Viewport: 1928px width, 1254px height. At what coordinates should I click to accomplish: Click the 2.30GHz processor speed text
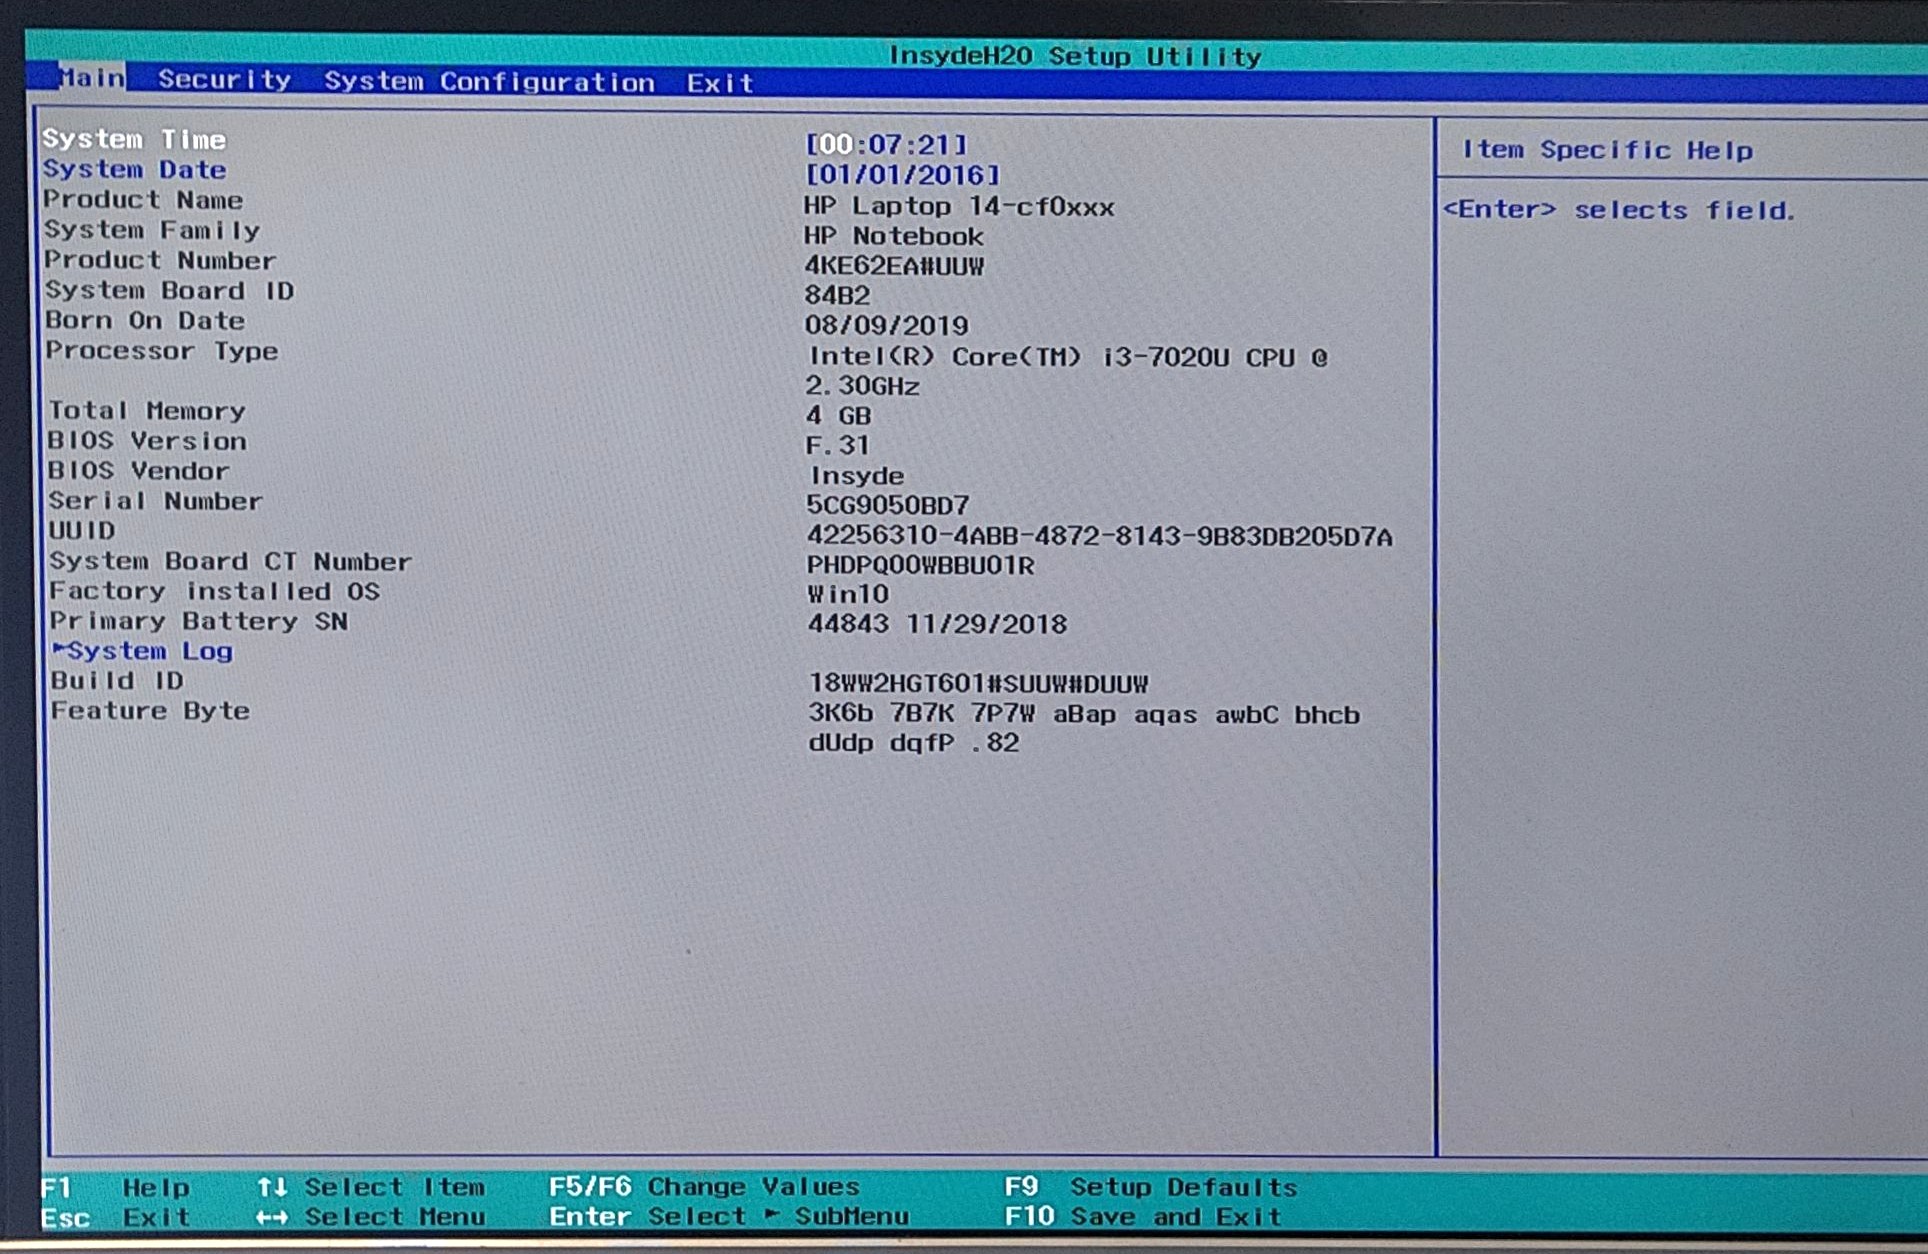863,386
